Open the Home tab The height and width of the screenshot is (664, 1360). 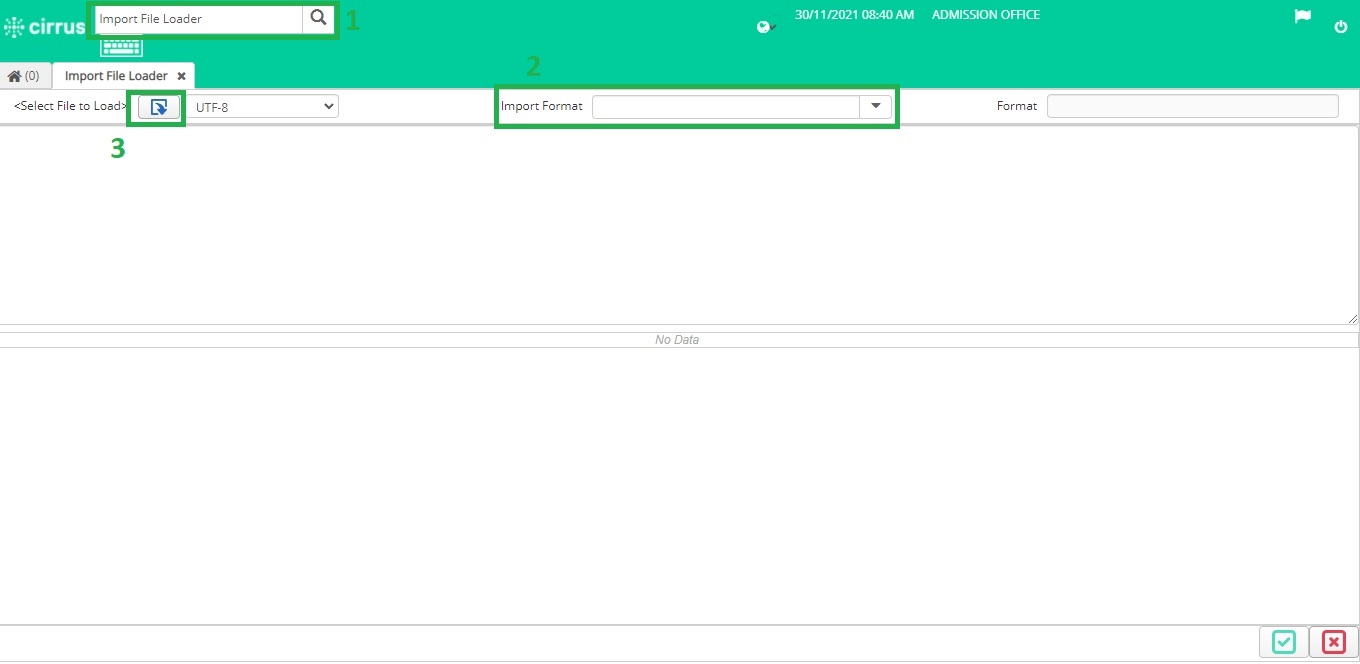click(x=24, y=76)
